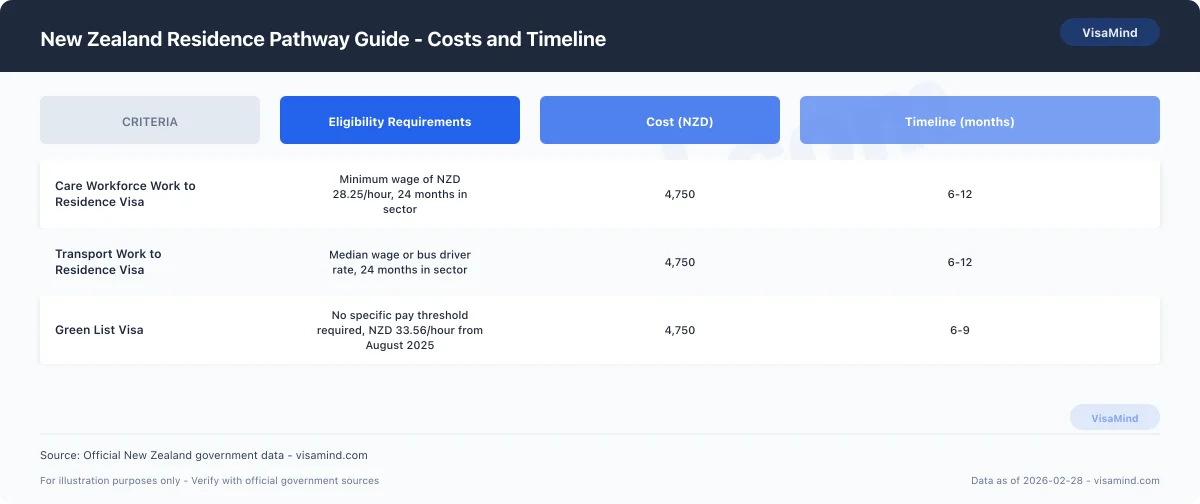Click 'Minimum wage of NZD 28.25/hour' eligibility cell

400,194
